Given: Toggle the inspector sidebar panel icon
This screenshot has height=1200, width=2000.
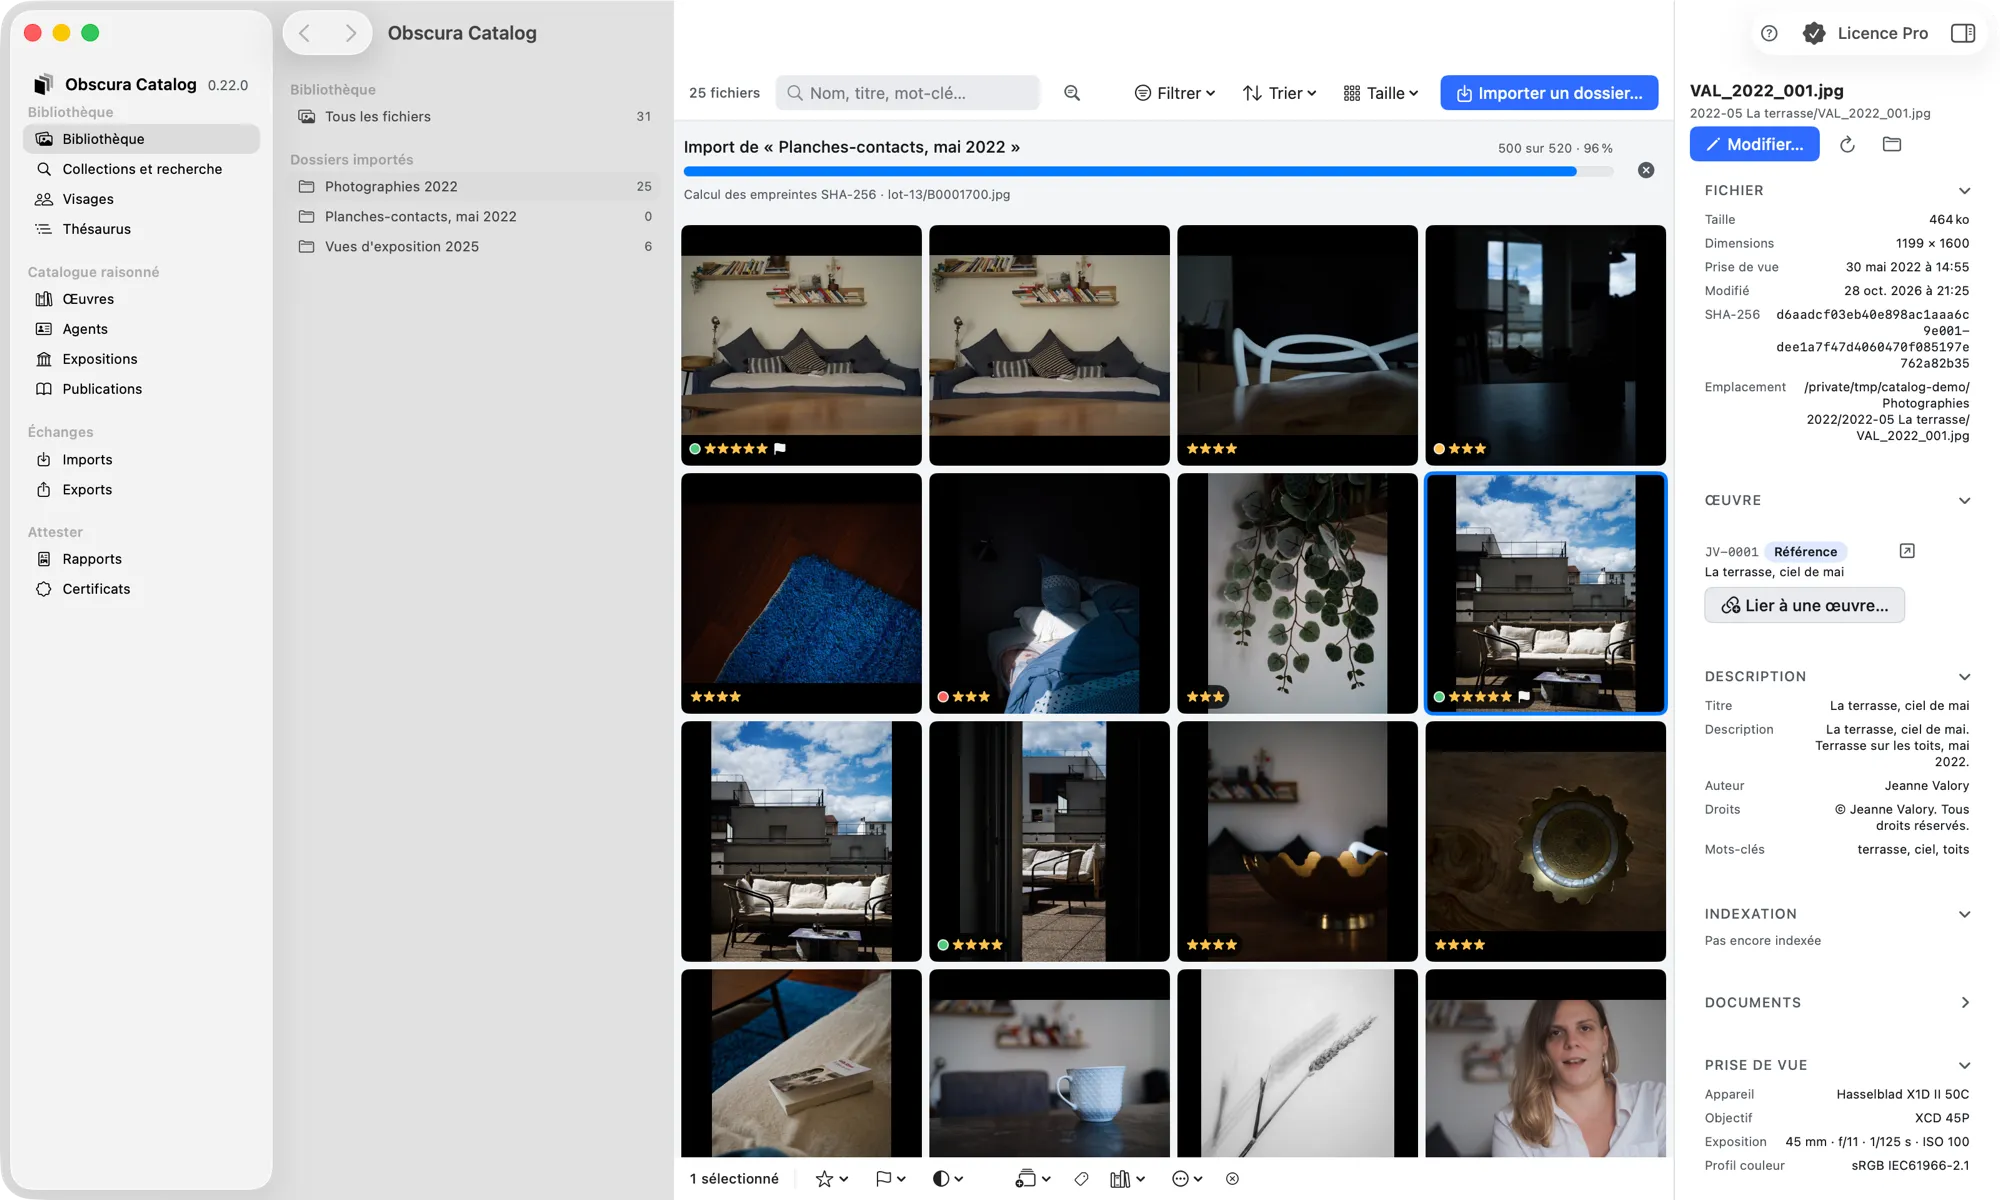Looking at the screenshot, I should 1963,33.
